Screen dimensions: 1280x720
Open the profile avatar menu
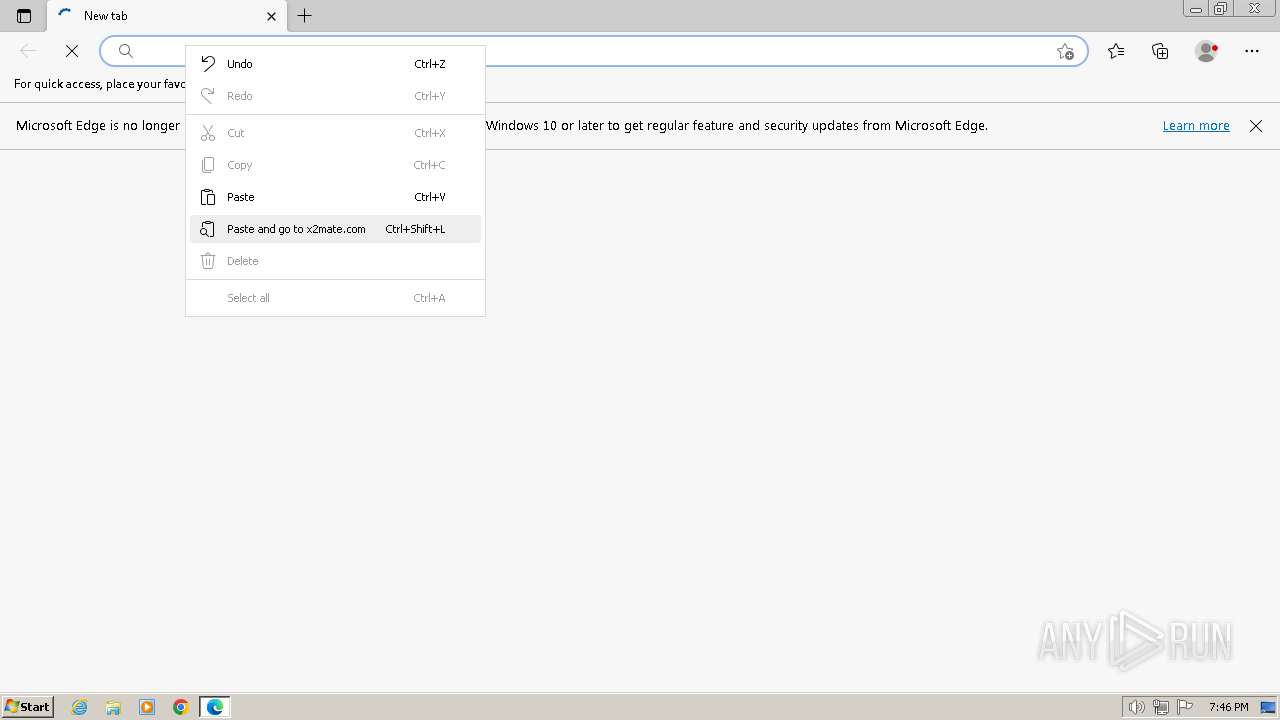tap(1207, 51)
